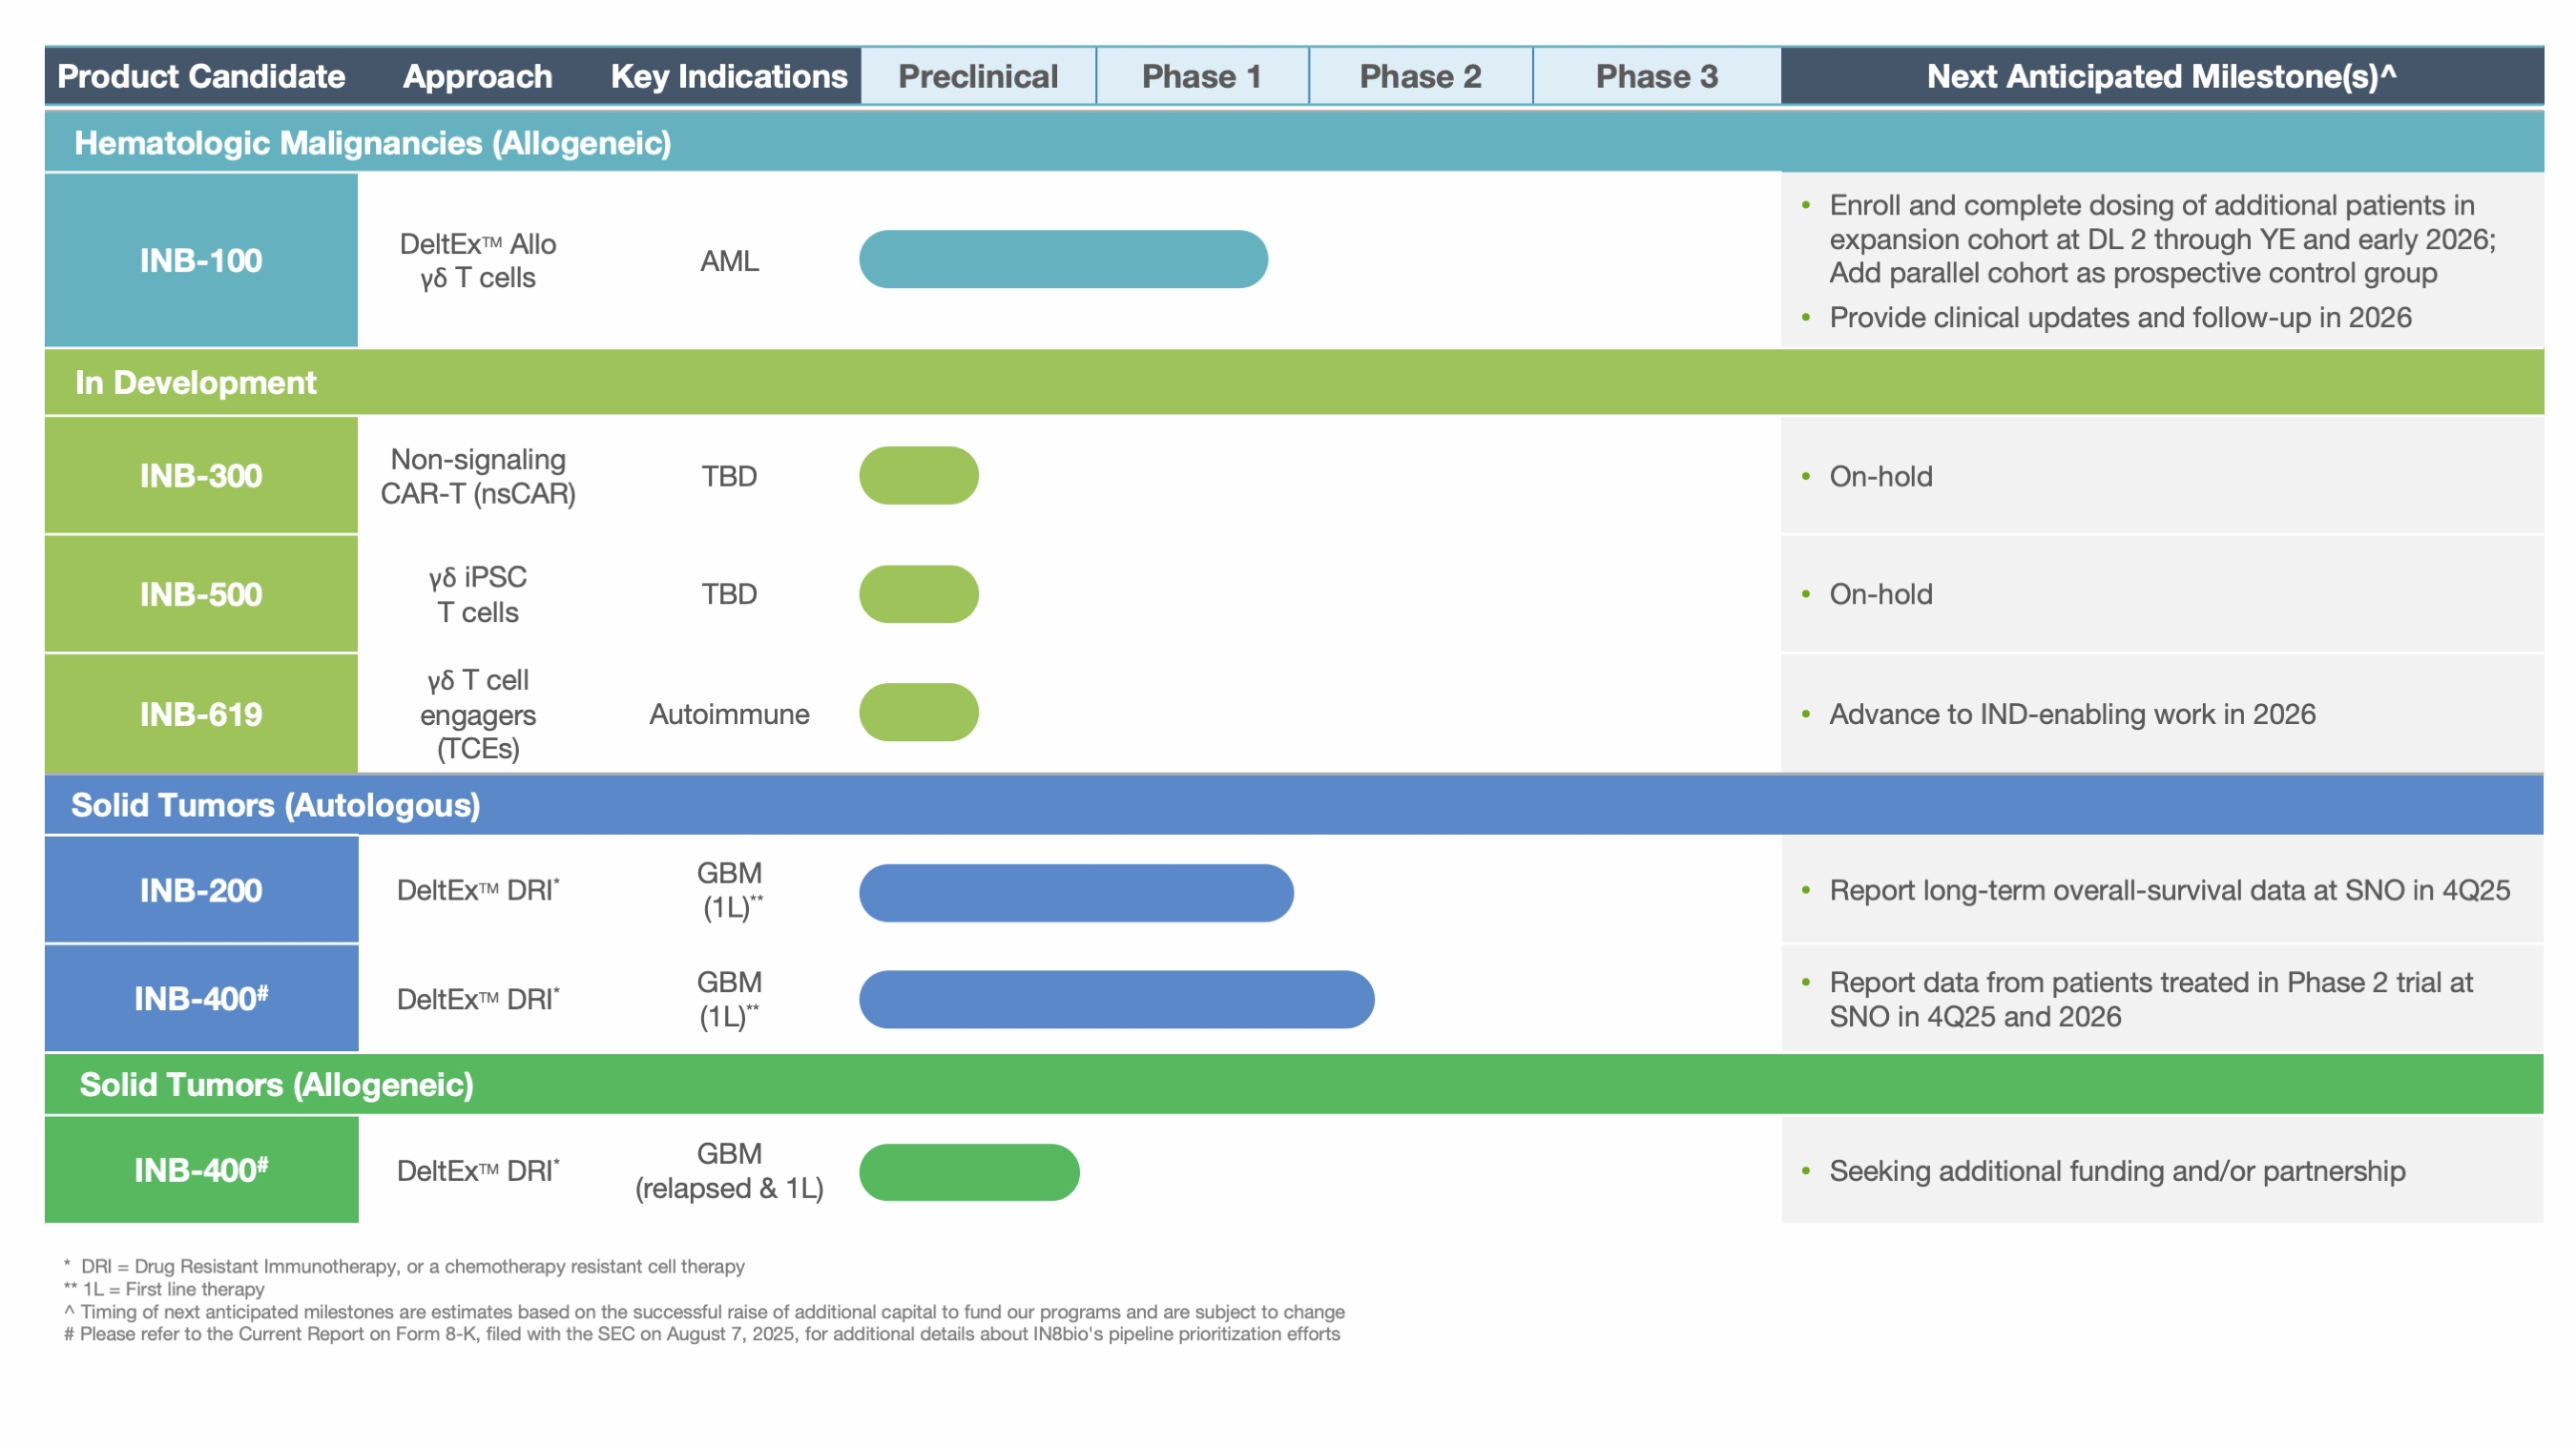Viewport: 2576px width, 1449px height.
Task: Click the INB-100 teal progress bar
Action: [1062, 260]
